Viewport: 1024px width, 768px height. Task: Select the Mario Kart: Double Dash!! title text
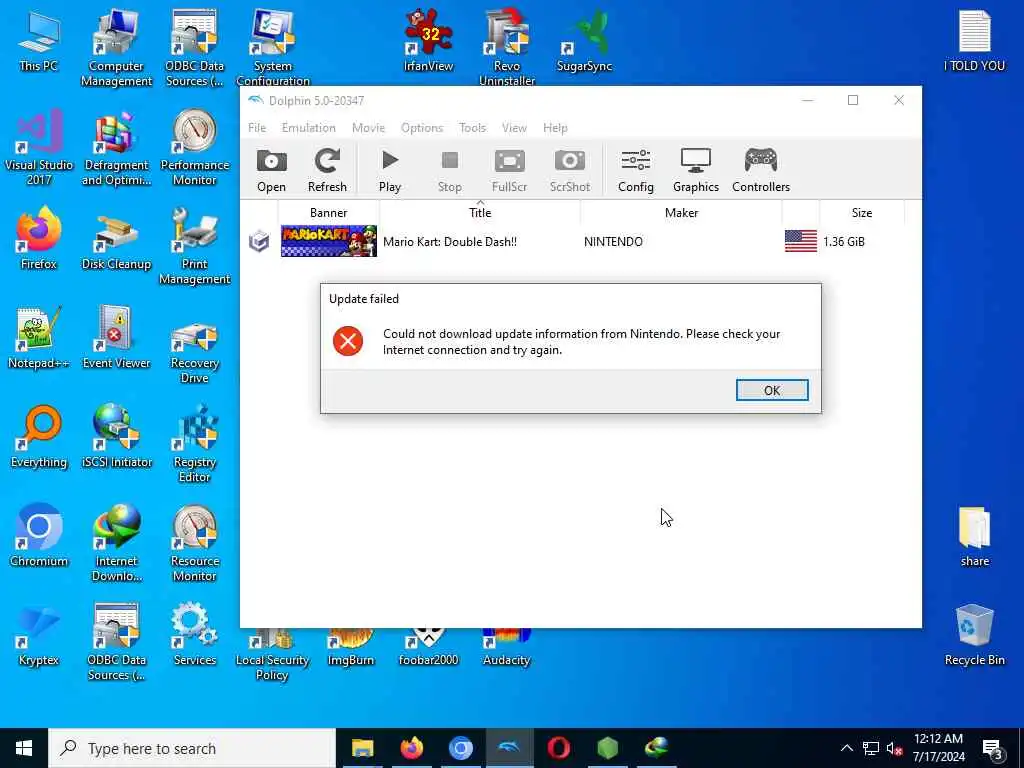(450, 242)
